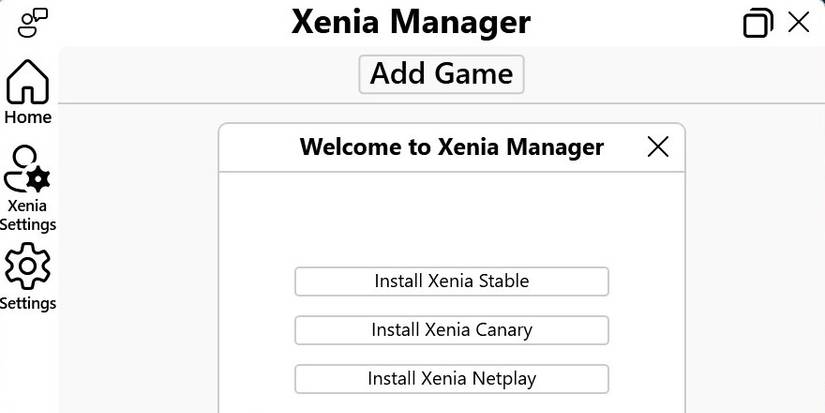Viewport: 825px width, 413px height.
Task: Close the Welcome to Xenia Manager dialog
Action: (x=658, y=147)
